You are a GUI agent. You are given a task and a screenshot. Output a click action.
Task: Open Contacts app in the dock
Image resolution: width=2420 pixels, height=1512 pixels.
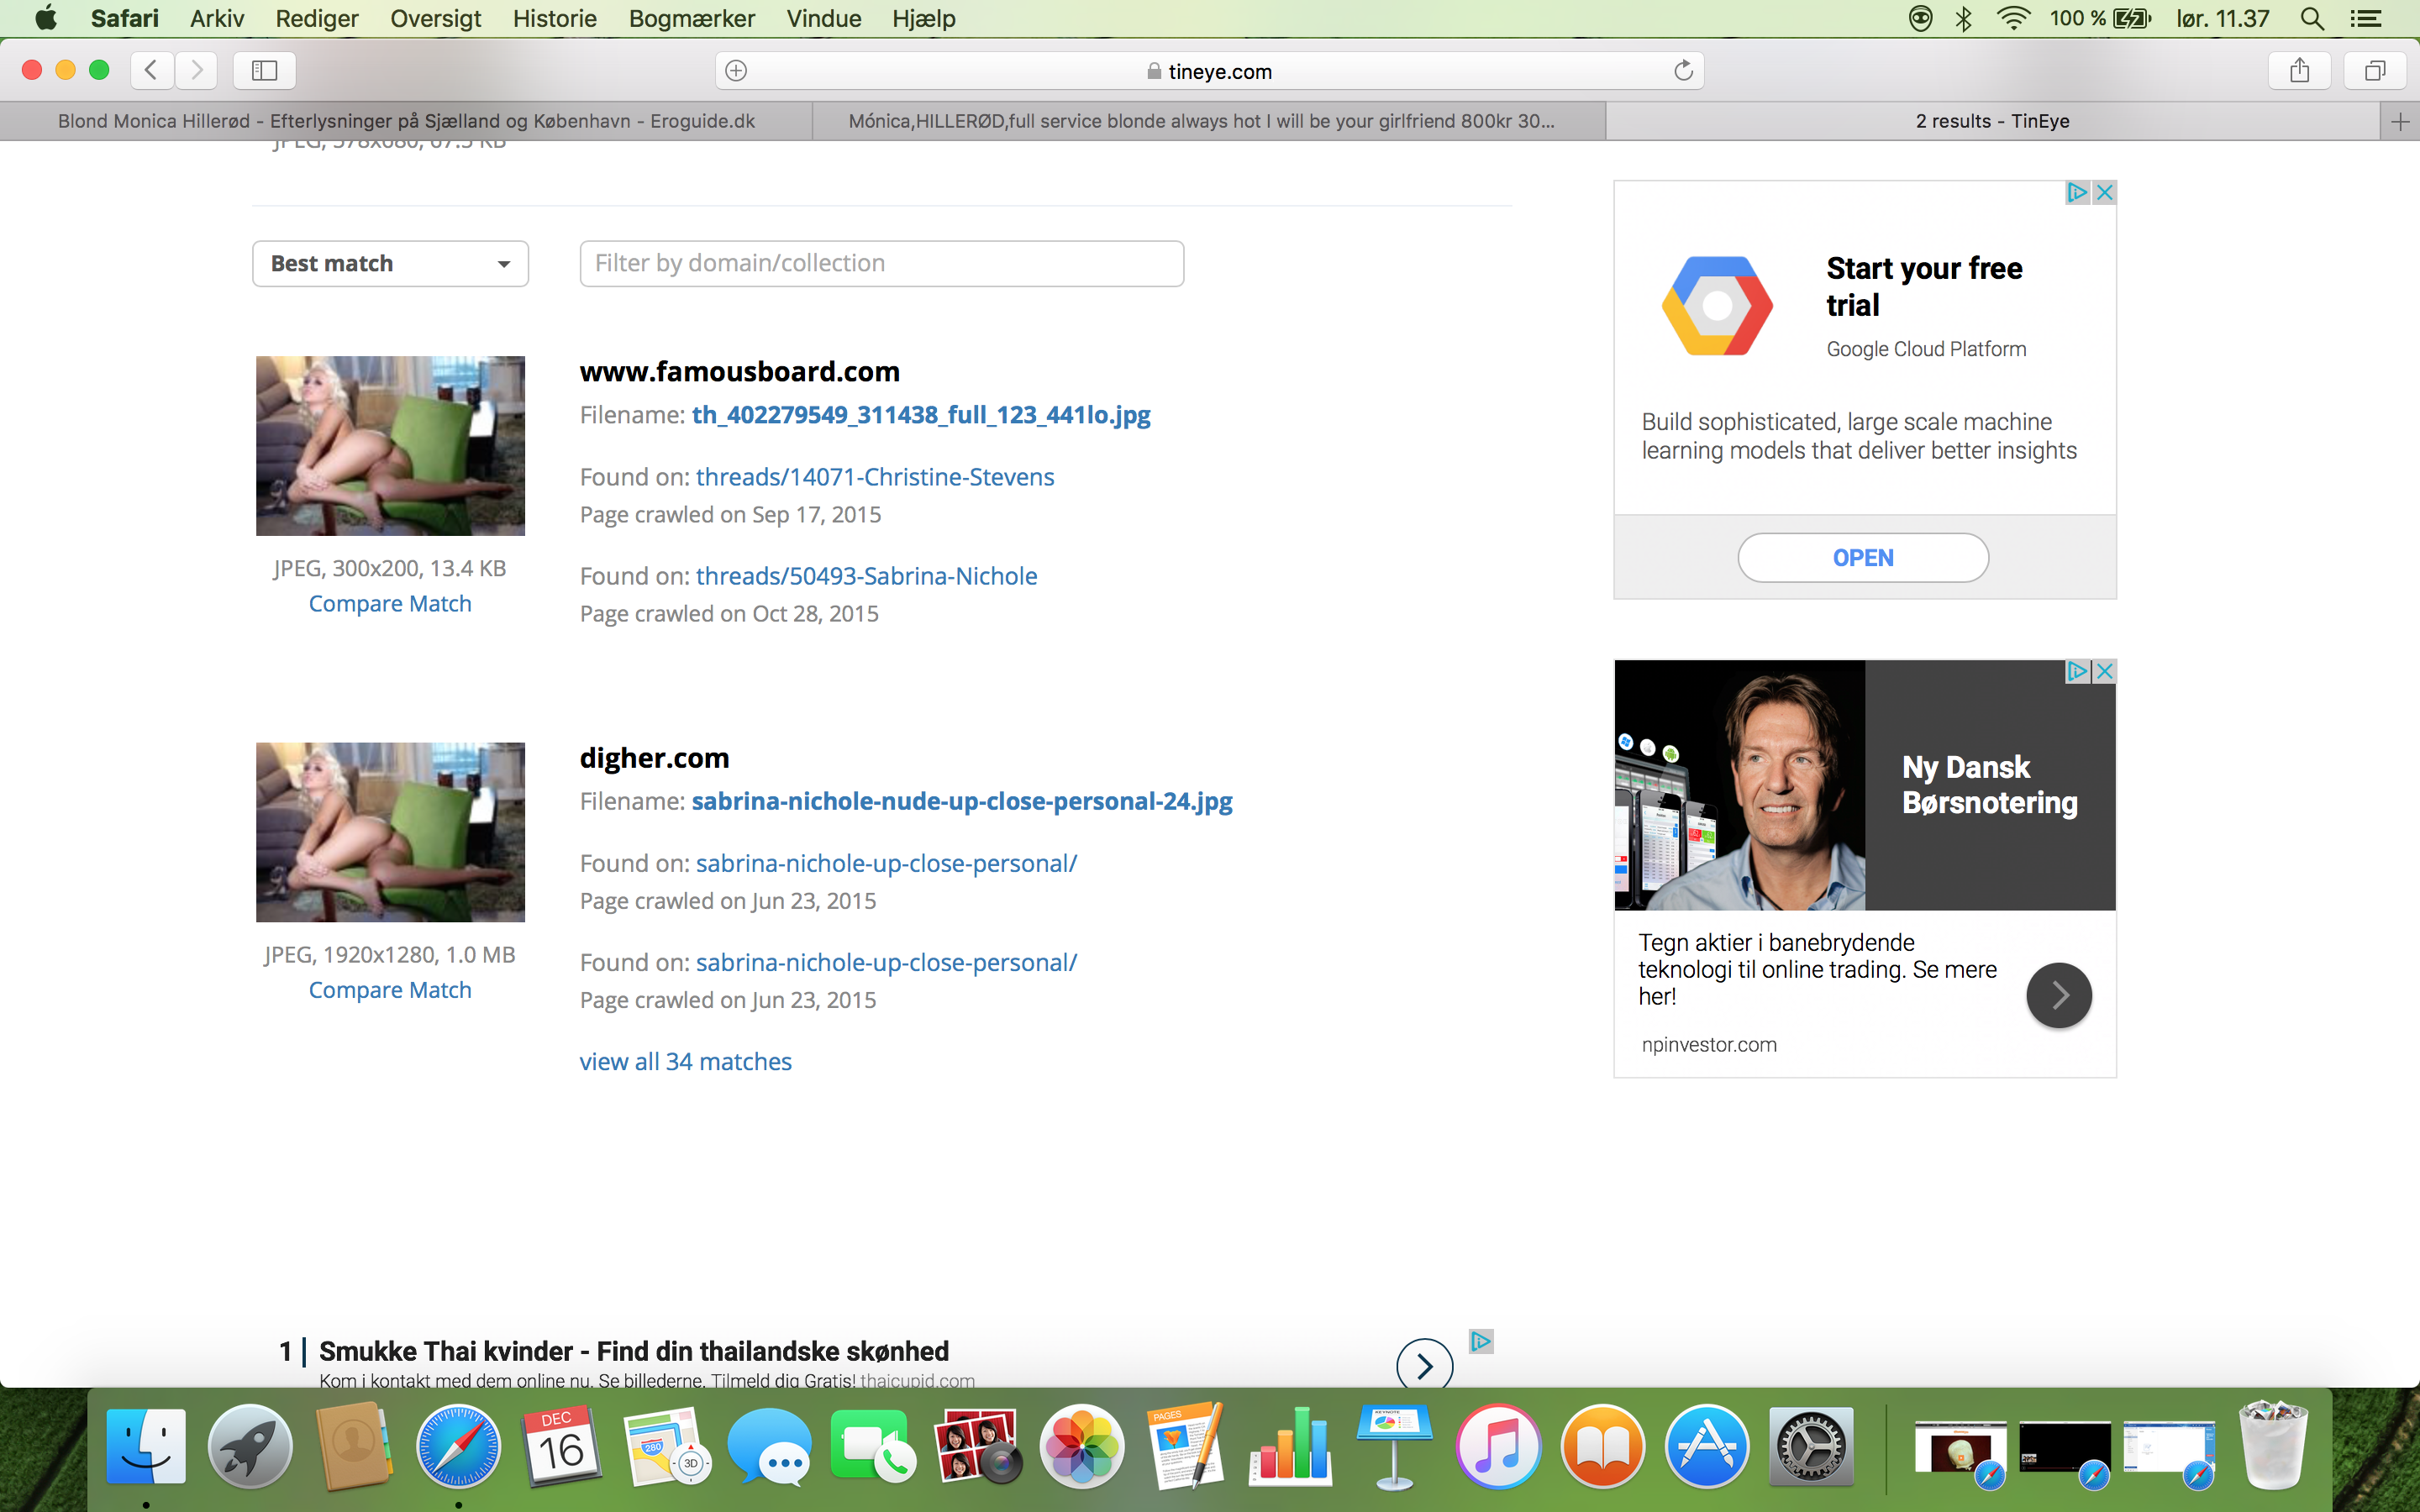354,1446
